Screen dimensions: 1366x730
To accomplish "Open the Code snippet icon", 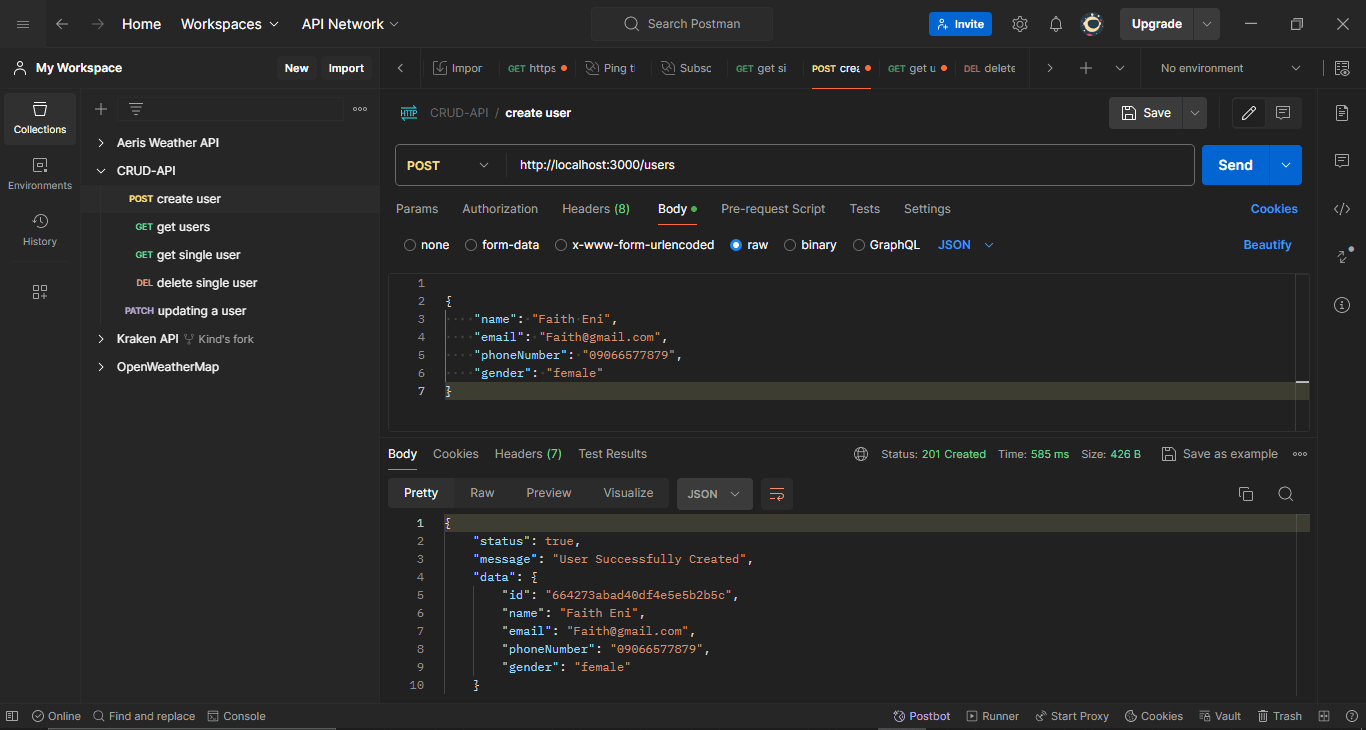I will click(x=1342, y=209).
